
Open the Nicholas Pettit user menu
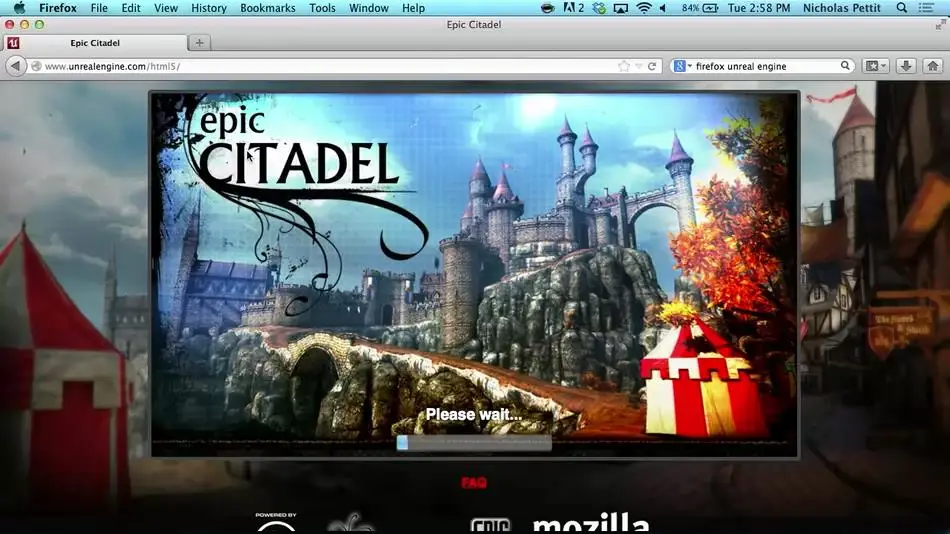tap(842, 8)
